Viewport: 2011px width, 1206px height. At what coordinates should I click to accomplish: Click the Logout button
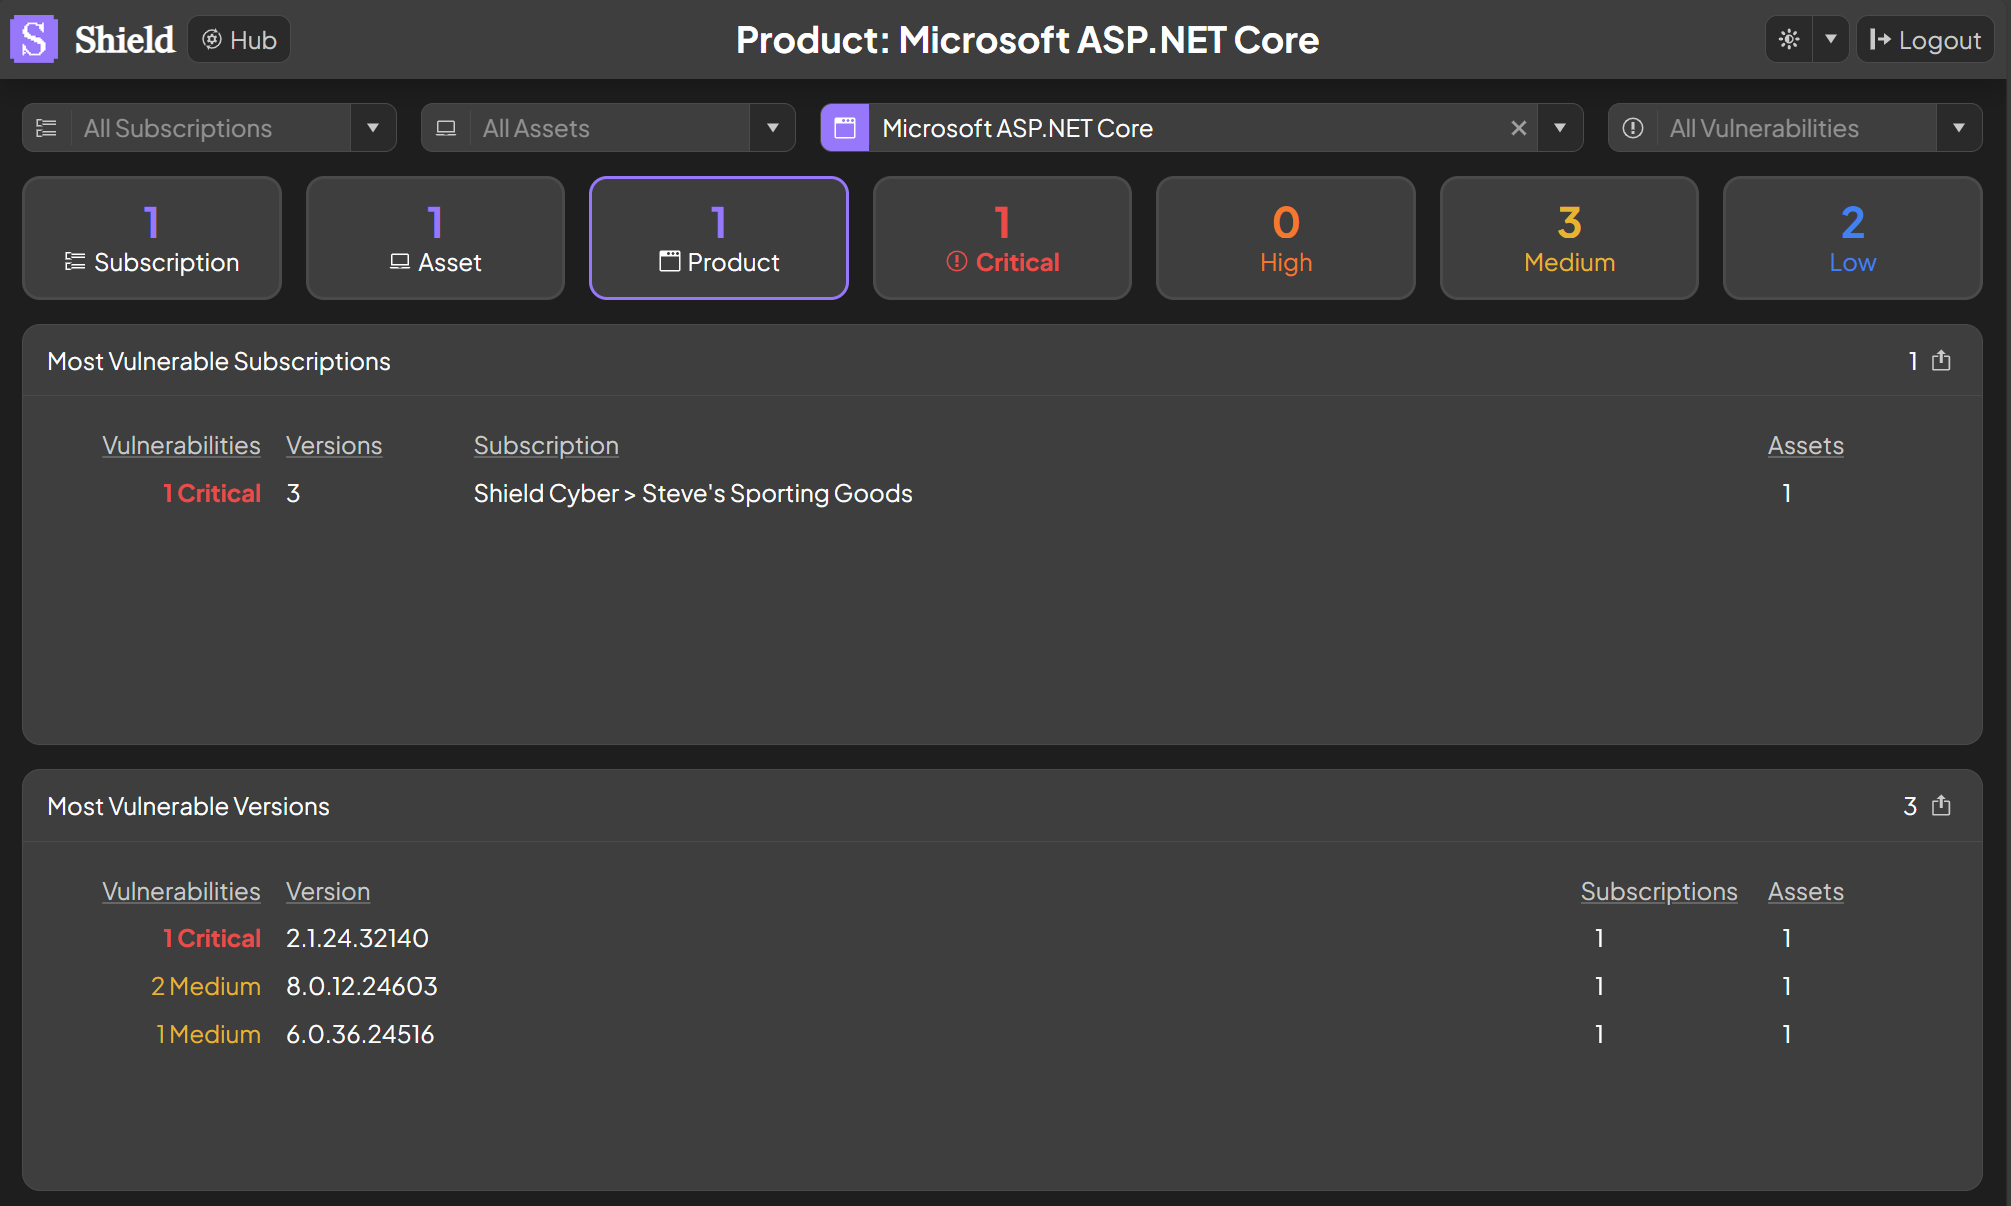point(1925,40)
